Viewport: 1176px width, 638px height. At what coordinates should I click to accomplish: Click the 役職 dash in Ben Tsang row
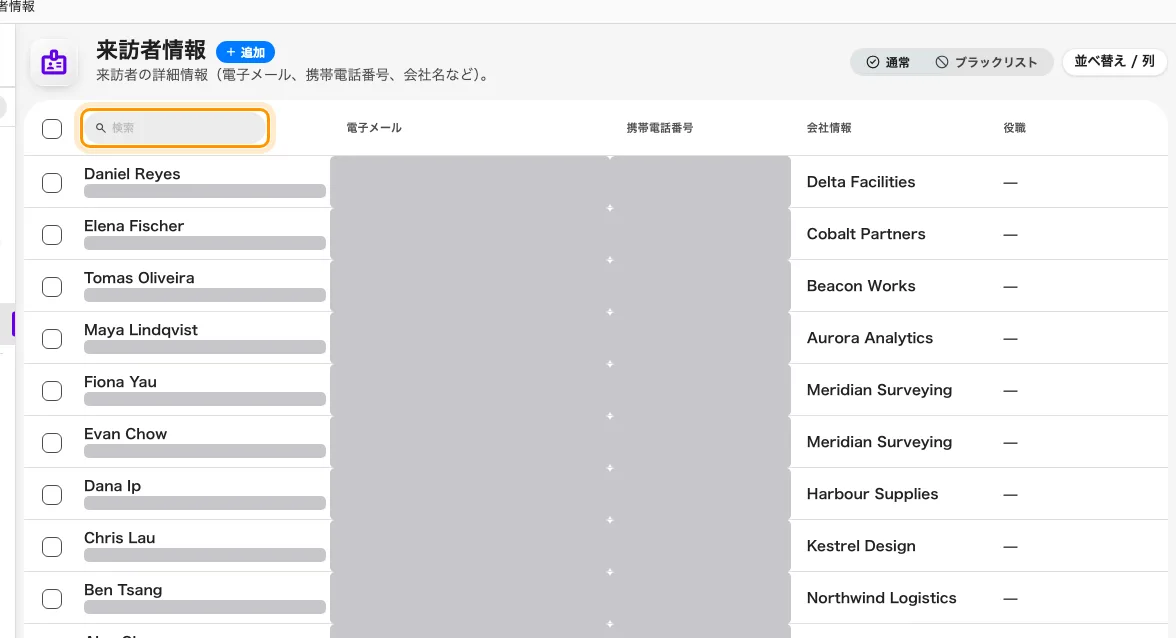tap(1010, 599)
